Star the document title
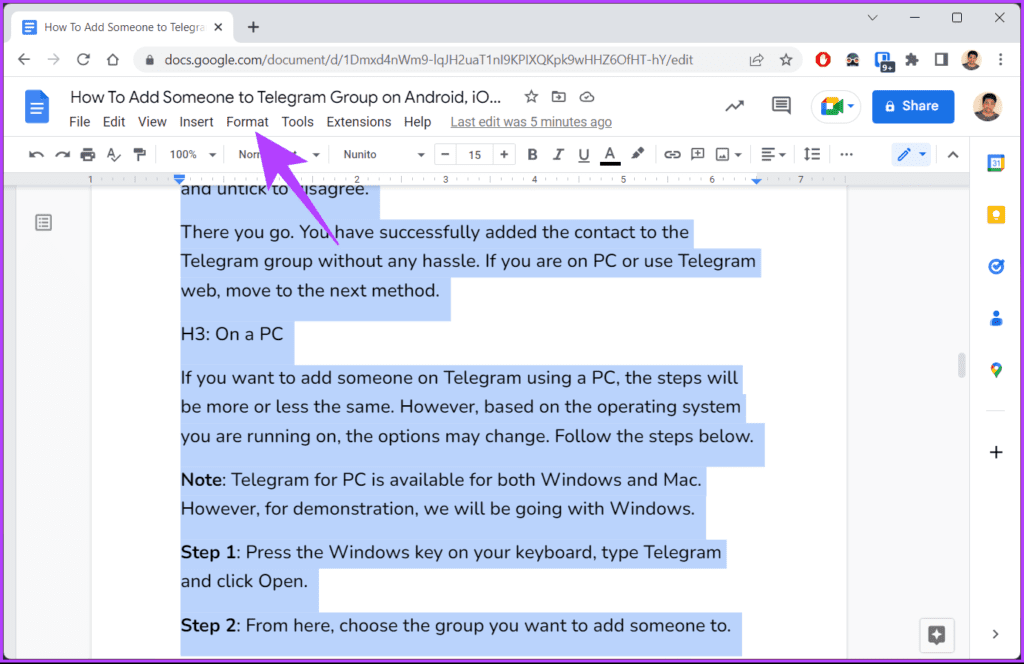The width and height of the screenshot is (1024, 664). click(x=531, y=97)
